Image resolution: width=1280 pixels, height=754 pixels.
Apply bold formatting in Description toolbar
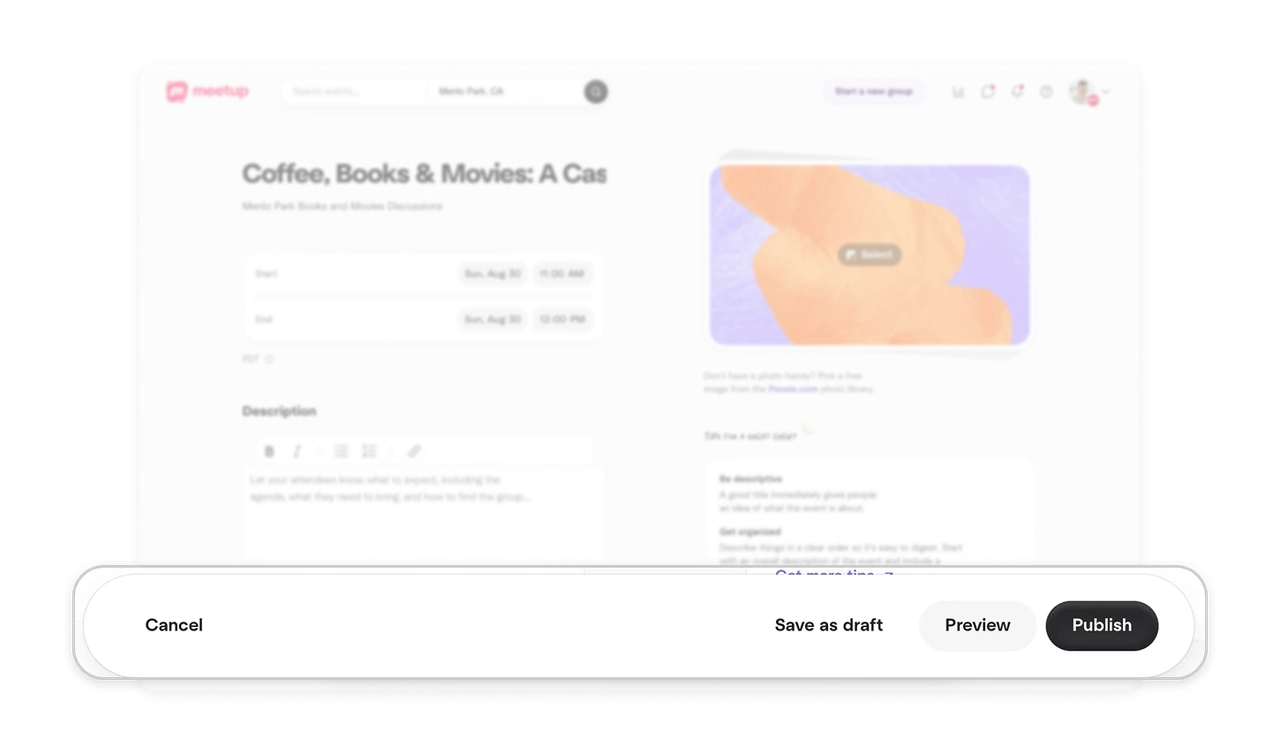[x=269, y=451]
